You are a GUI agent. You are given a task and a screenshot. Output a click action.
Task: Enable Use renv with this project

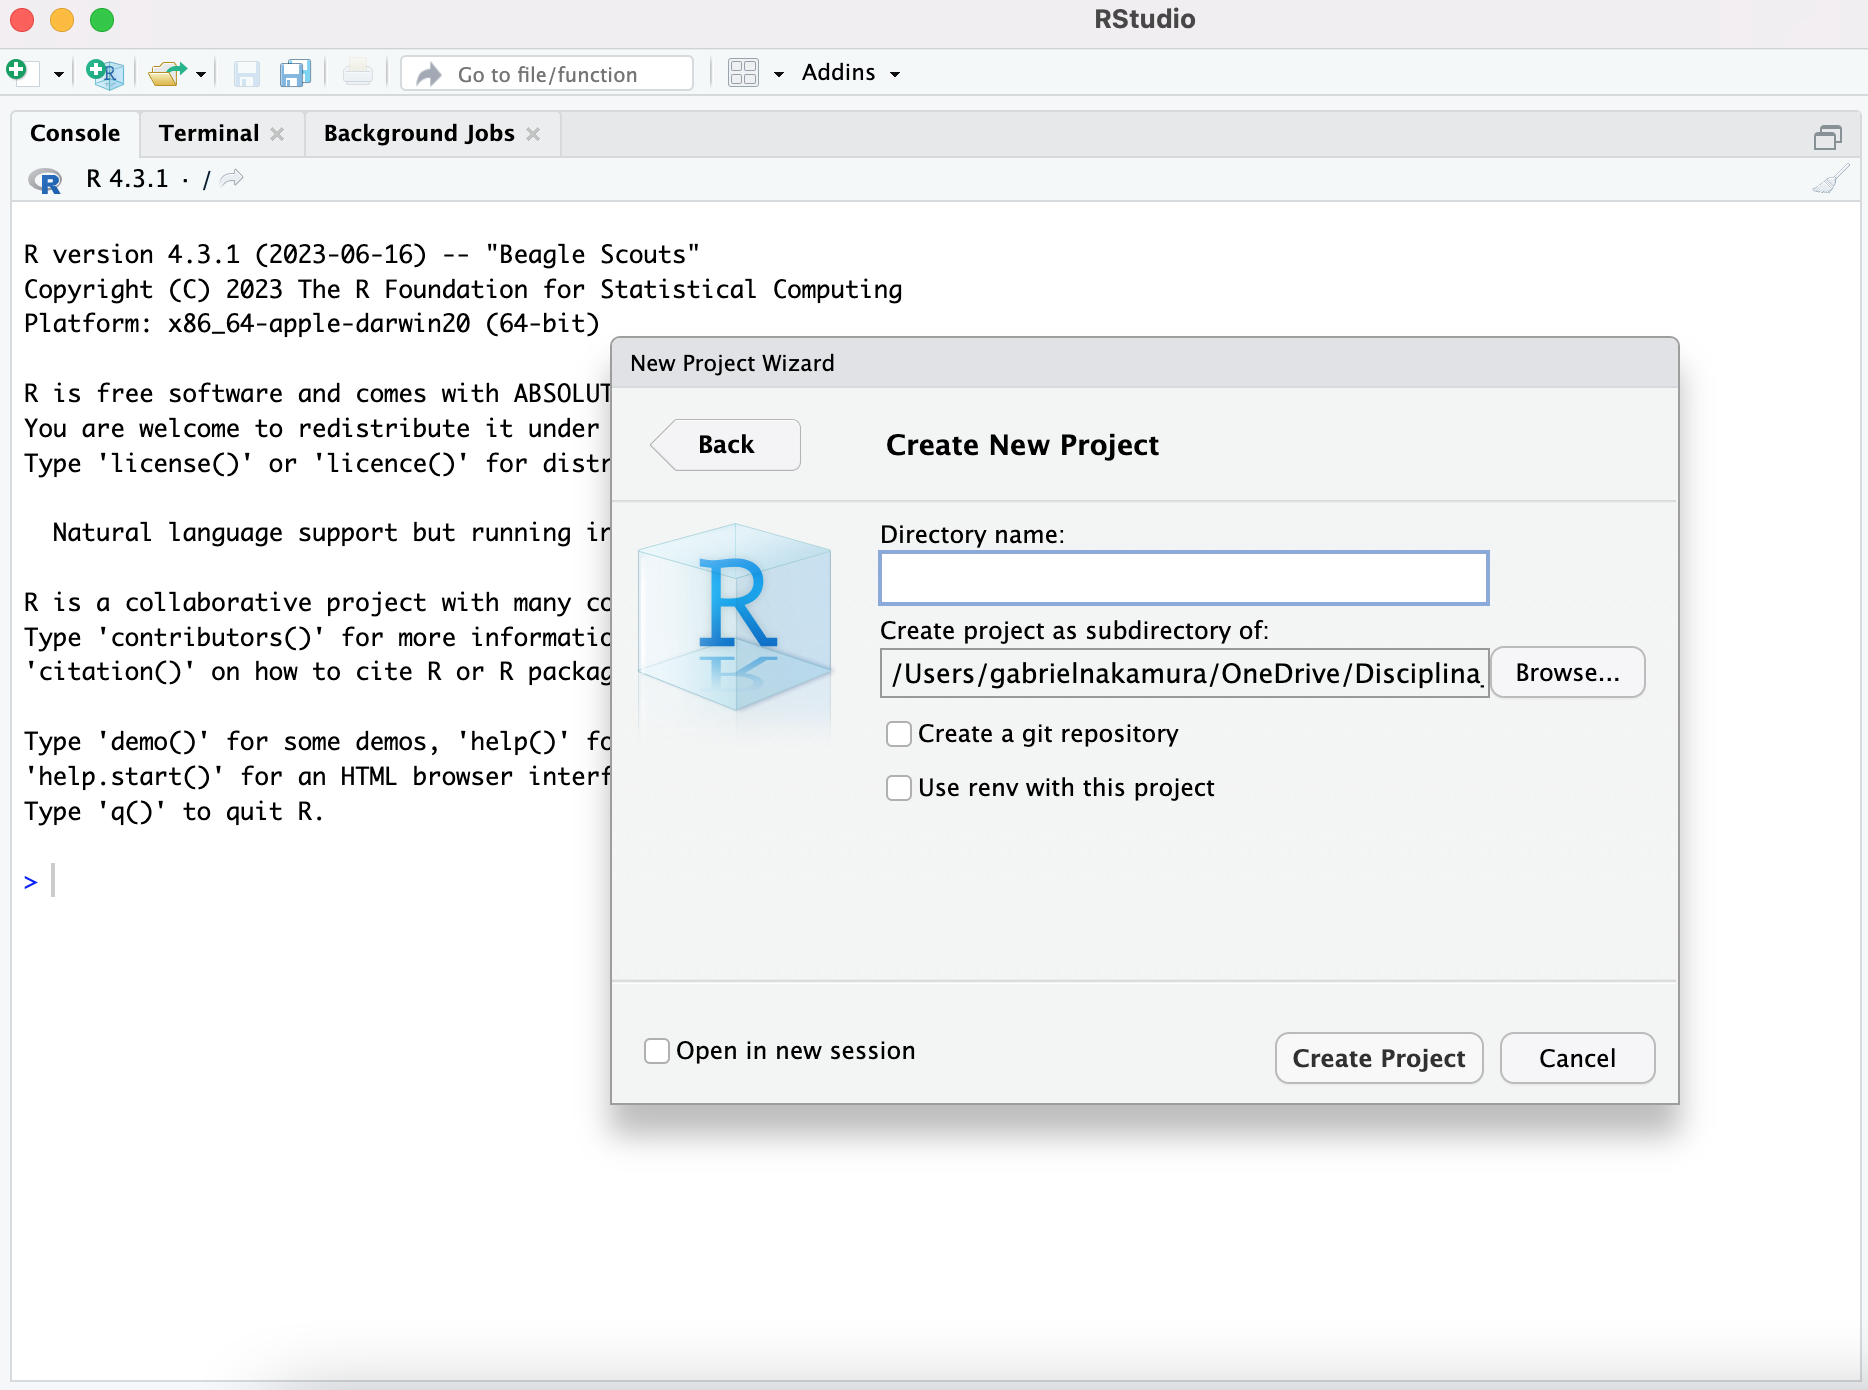(899, 788)
